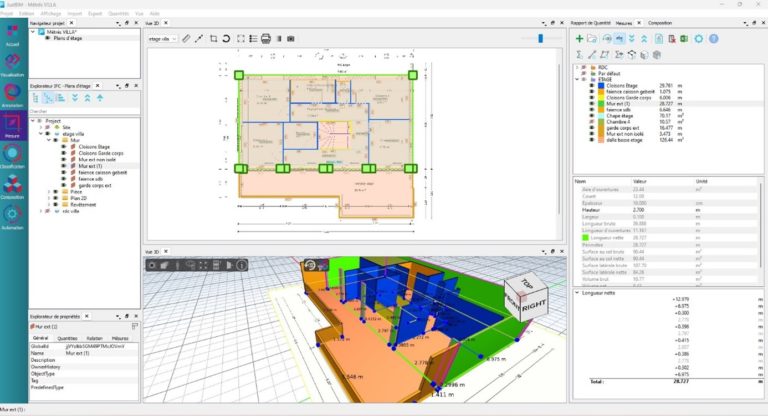The width and height of the screenshot is (768, 416).
Task: Click the rotate icon in 2D view toolbar
Action: [226, 39]
